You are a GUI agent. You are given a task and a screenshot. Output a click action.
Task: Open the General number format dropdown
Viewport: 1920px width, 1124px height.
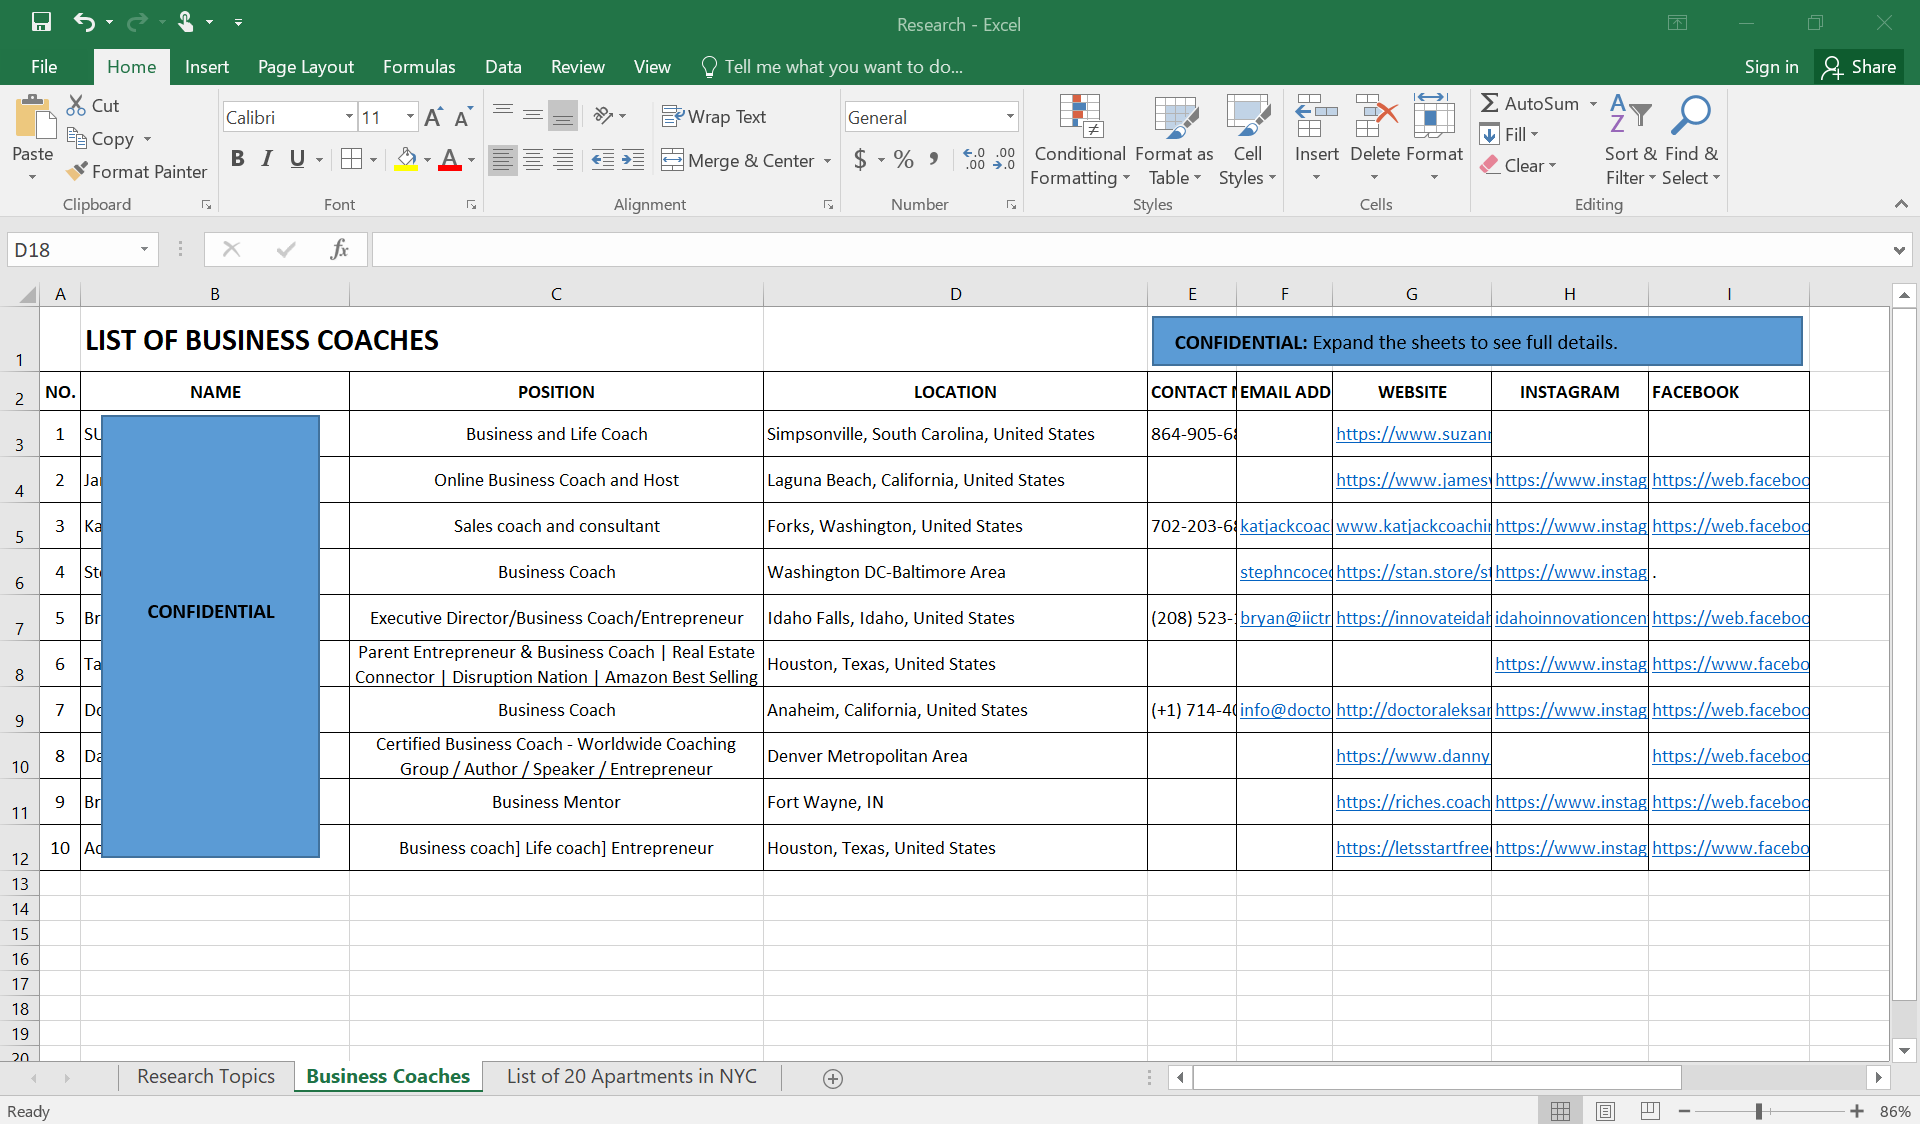pyautogui.click(x=1009, y=117)
